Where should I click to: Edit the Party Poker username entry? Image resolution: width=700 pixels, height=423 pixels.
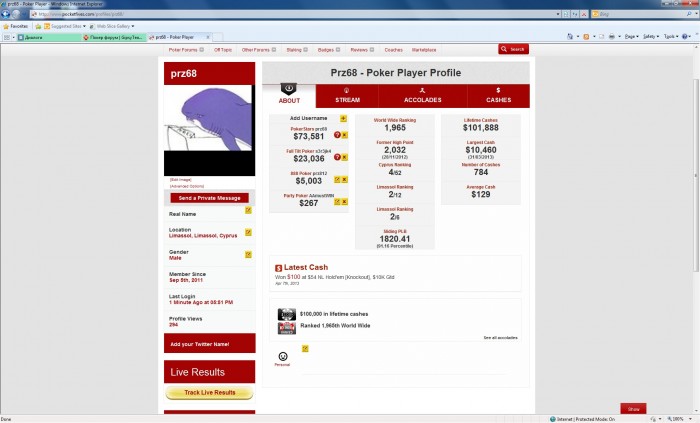[337, 202]
